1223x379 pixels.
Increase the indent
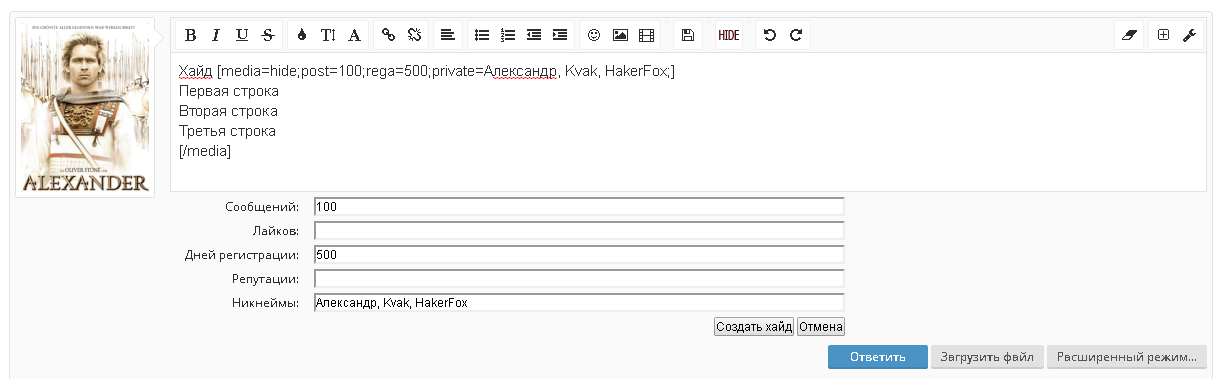[x=560, y=35]
